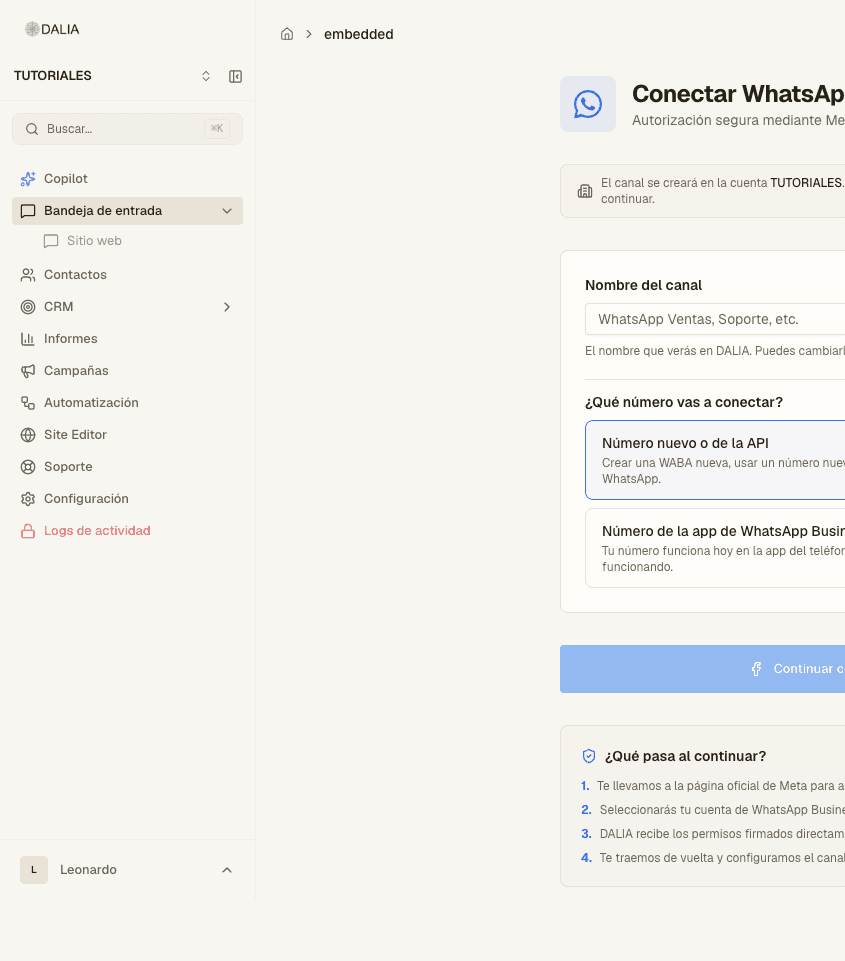845x961 pixels.
Task: Select Número de la app de WhatsApp option
Action: pos(715,548)
